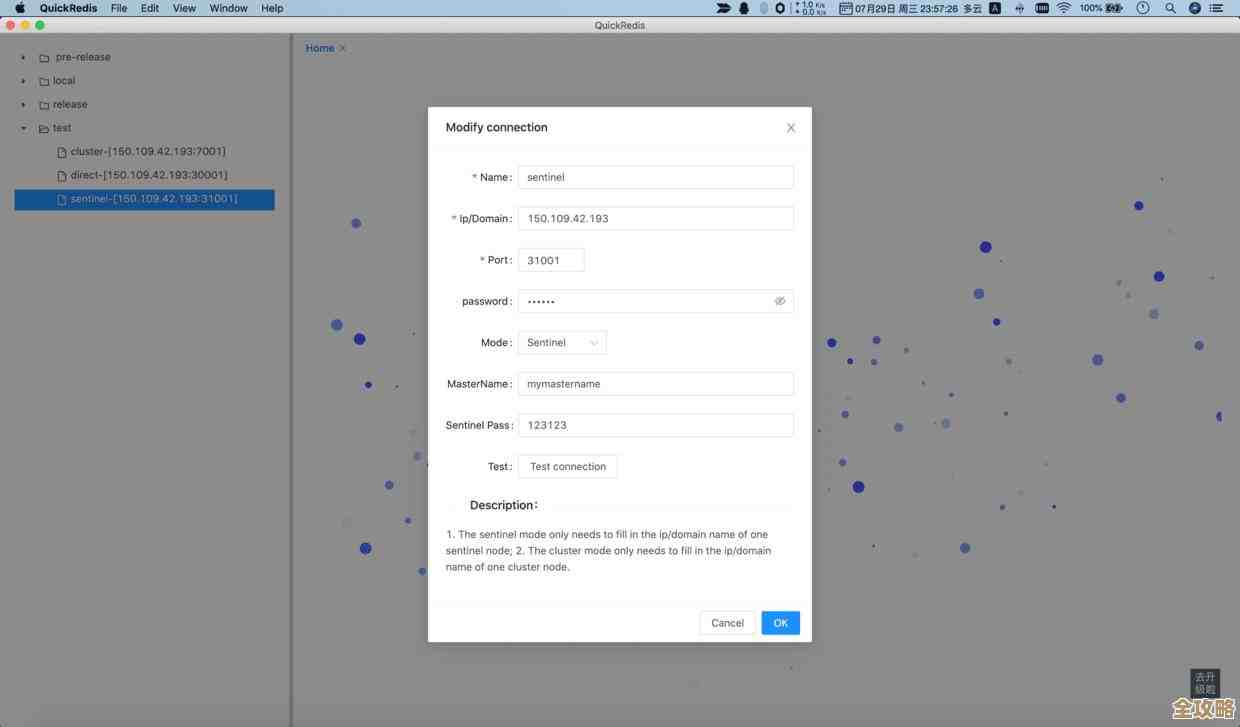Expand the release folder arrow
This screenshot has height=727, width=1240.
pos(23,105)
